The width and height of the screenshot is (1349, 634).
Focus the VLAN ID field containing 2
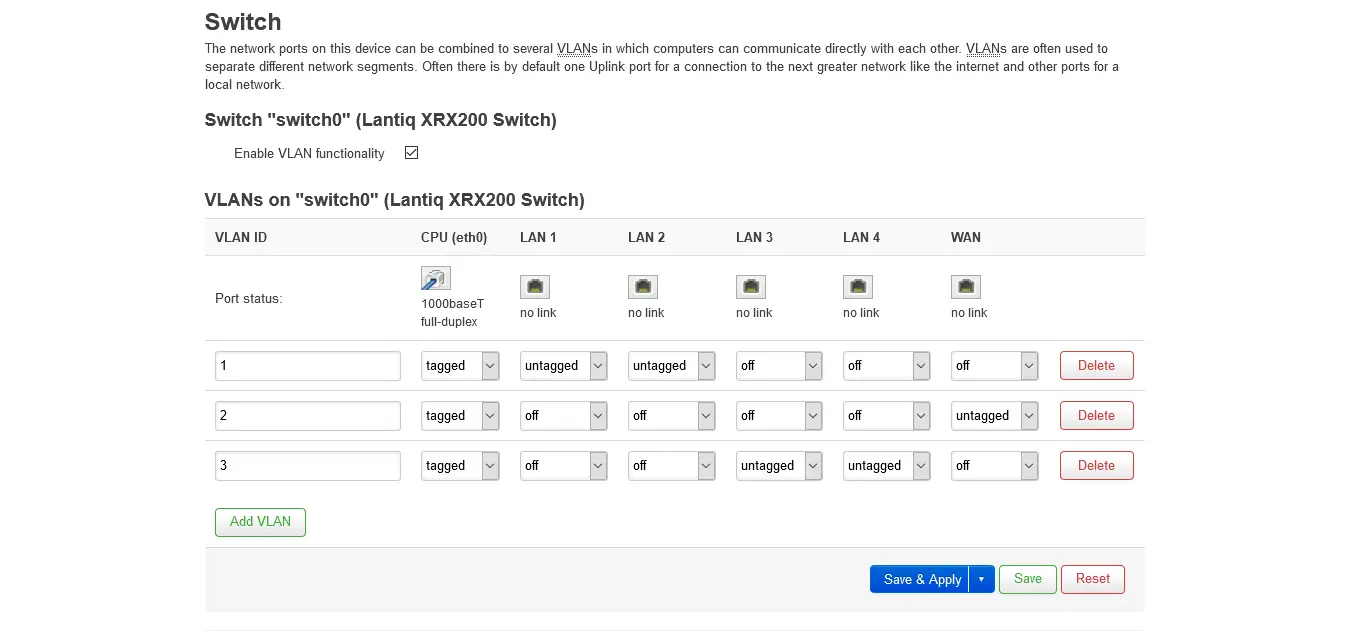tap(308, 416)
